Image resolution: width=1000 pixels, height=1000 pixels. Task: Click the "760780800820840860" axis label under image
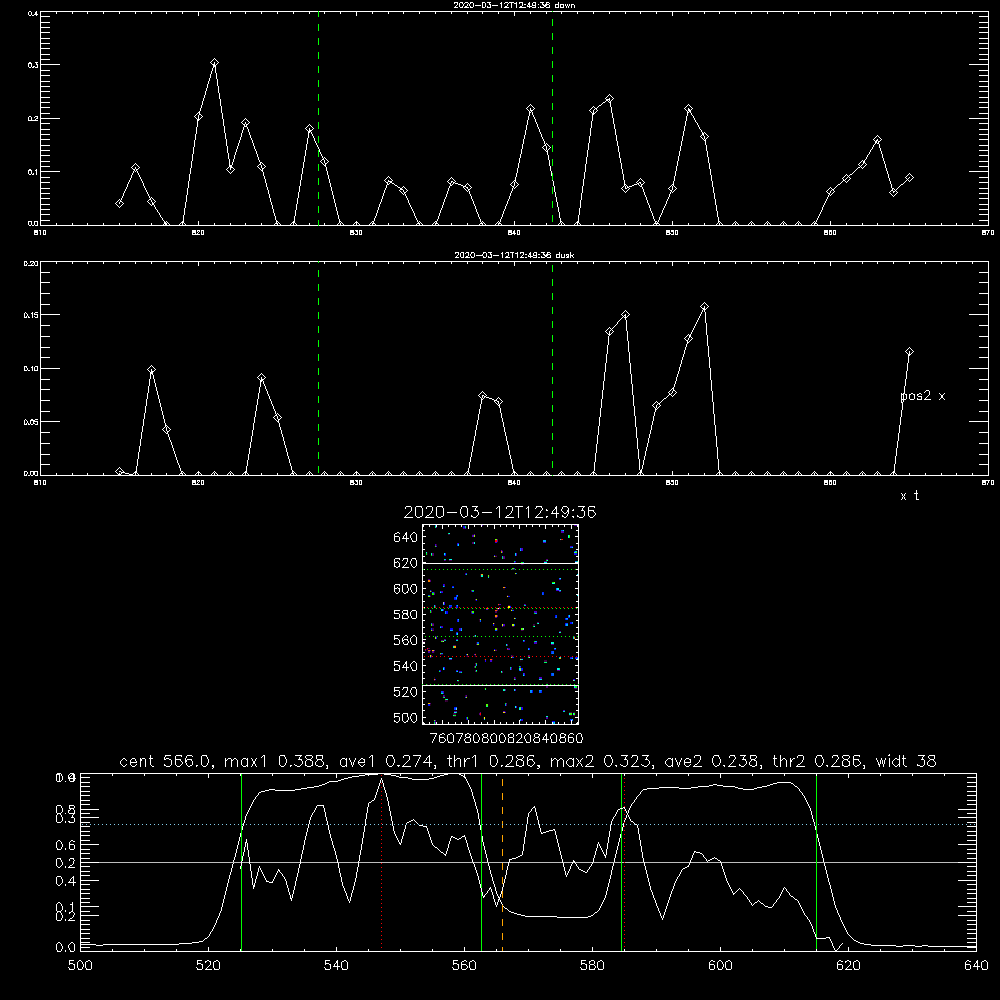point(506,739)
